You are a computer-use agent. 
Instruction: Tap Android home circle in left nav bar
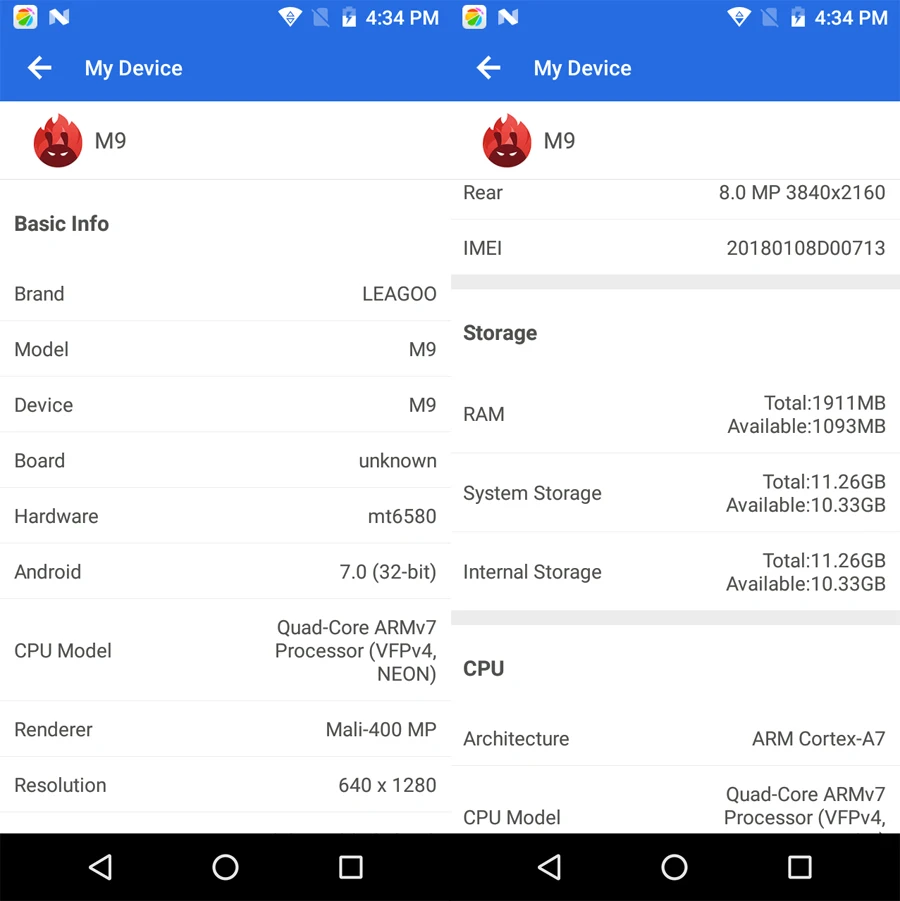pyautogui.click(x=225, y=867)
